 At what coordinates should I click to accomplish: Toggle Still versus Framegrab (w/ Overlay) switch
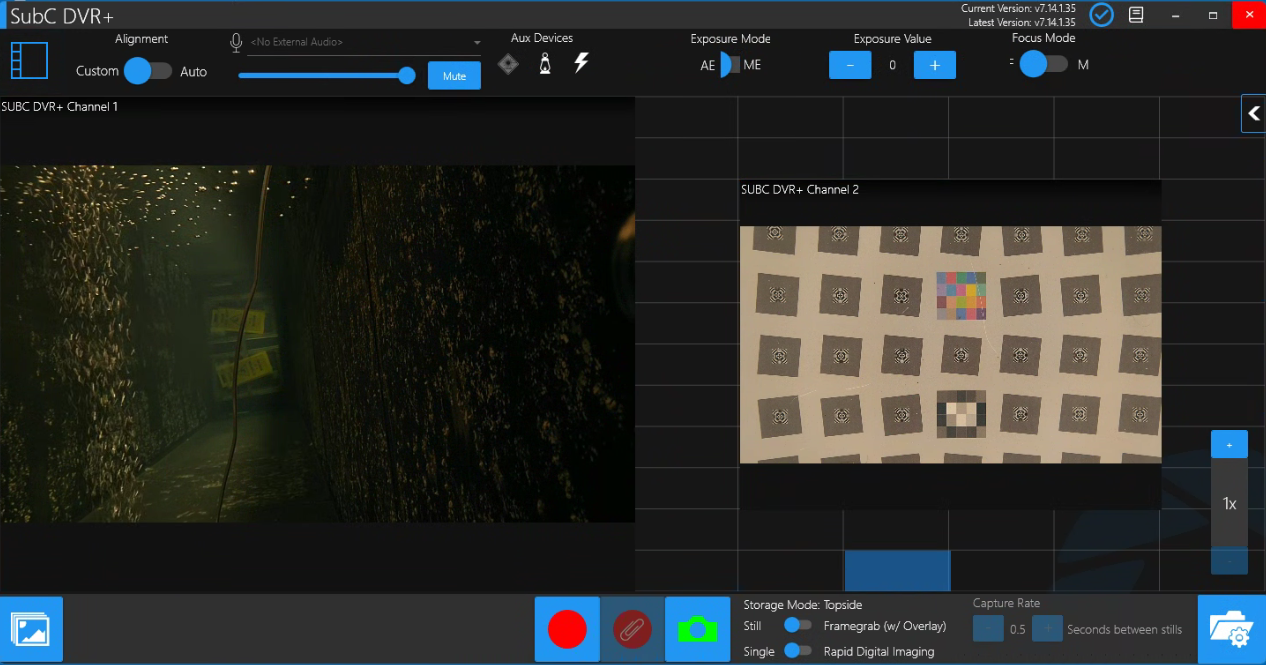click(798, 625)
